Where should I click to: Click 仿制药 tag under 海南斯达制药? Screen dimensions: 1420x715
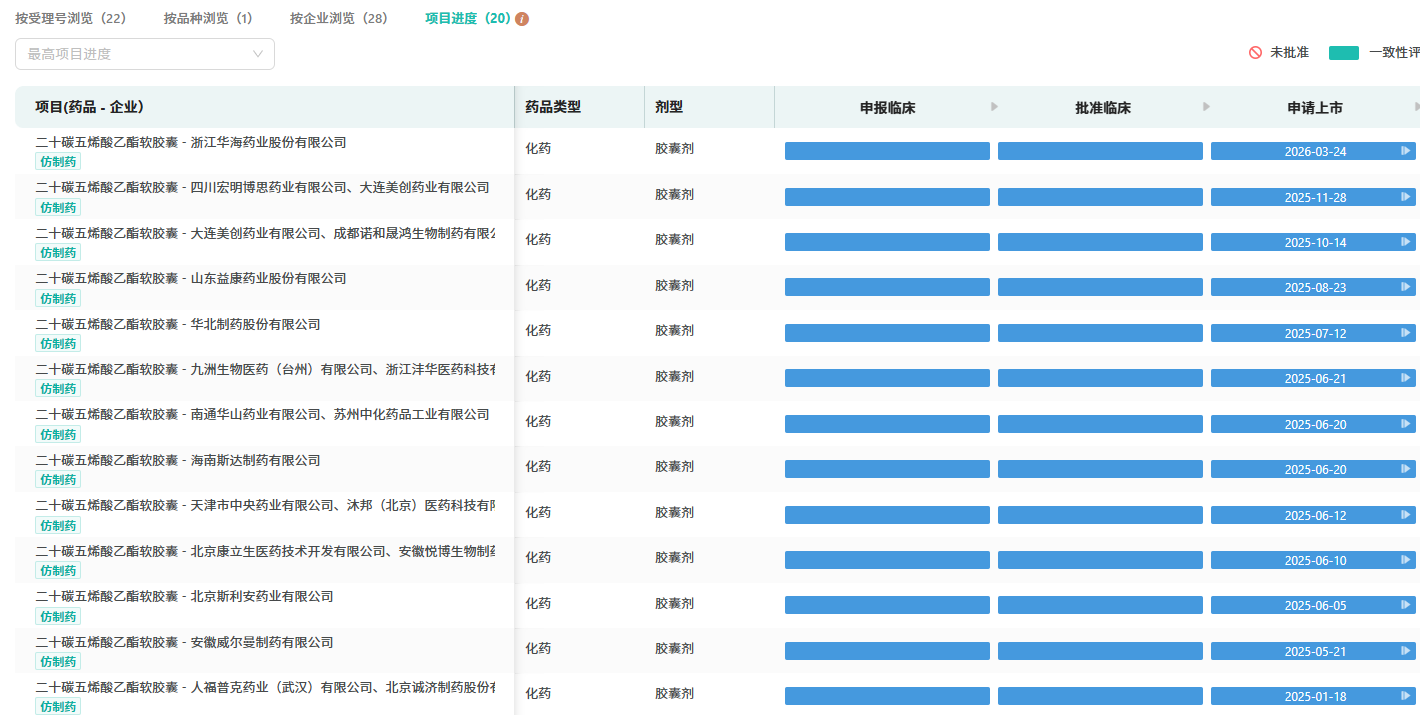[58, 480]
